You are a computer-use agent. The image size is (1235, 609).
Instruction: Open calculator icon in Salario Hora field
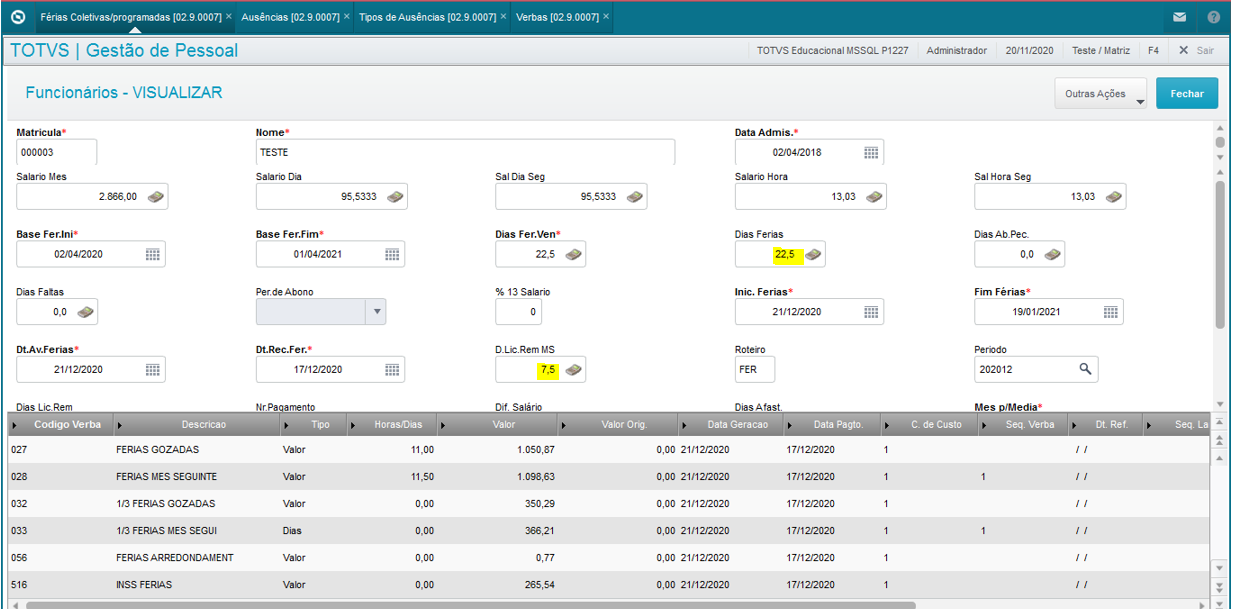(875, 197)
